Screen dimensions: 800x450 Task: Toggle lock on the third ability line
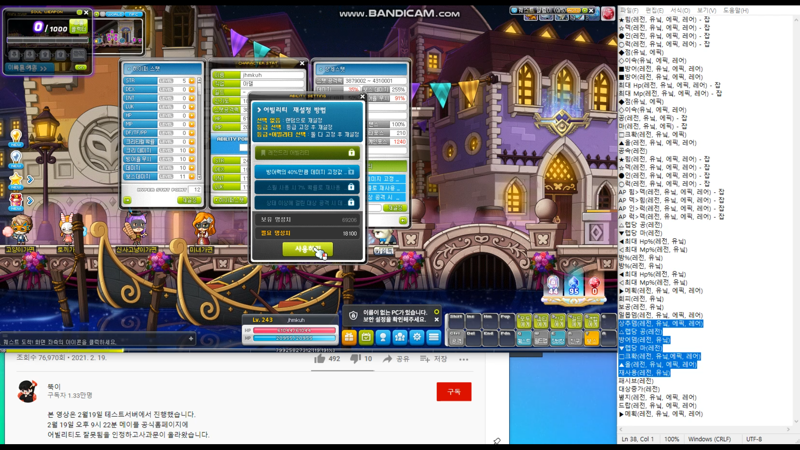click(x=351, y=203)
